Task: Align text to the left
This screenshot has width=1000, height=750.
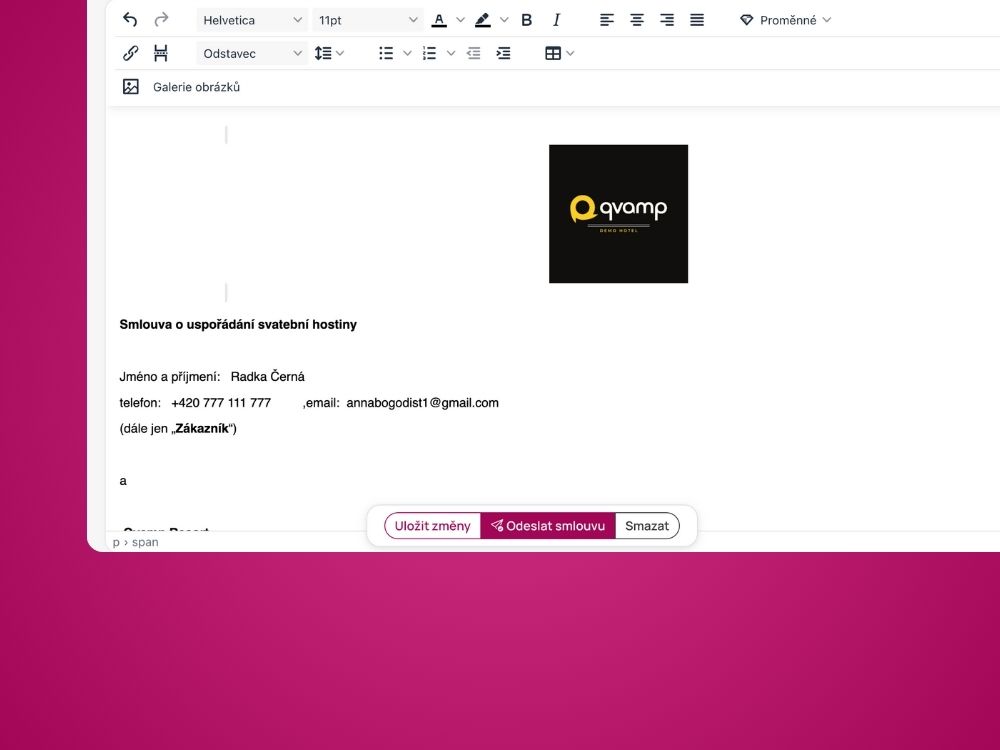Action: (607, 20)
